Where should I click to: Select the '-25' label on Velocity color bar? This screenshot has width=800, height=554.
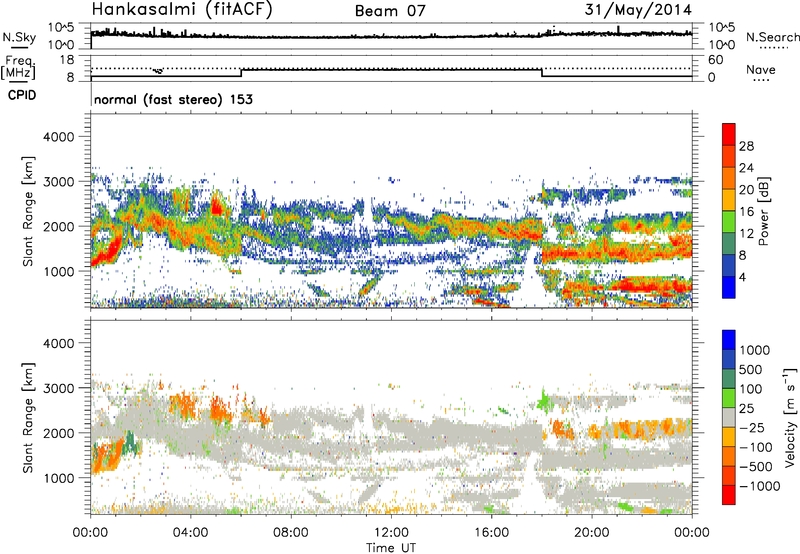752,428
